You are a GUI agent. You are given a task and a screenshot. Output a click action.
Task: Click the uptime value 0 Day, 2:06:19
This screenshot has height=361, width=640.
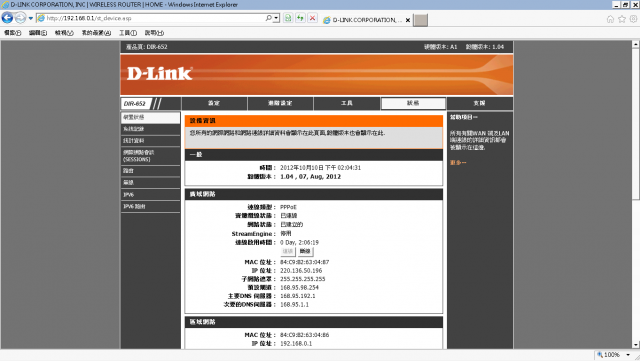pyautogui.click(x=299, y=243)
